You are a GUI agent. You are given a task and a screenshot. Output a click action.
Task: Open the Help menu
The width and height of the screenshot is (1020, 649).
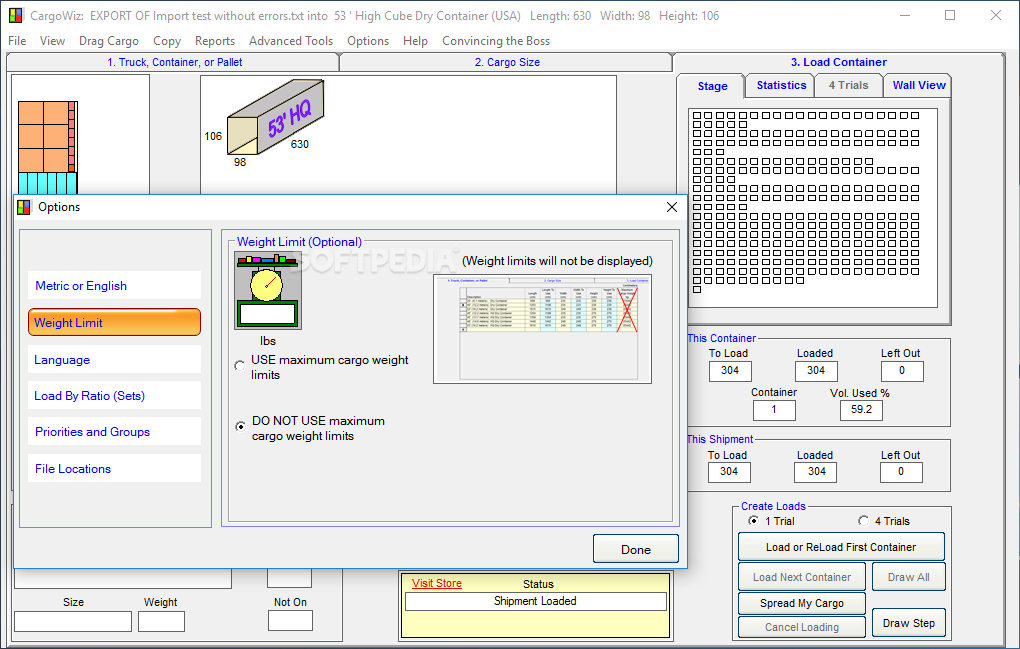tap(415, 41)
